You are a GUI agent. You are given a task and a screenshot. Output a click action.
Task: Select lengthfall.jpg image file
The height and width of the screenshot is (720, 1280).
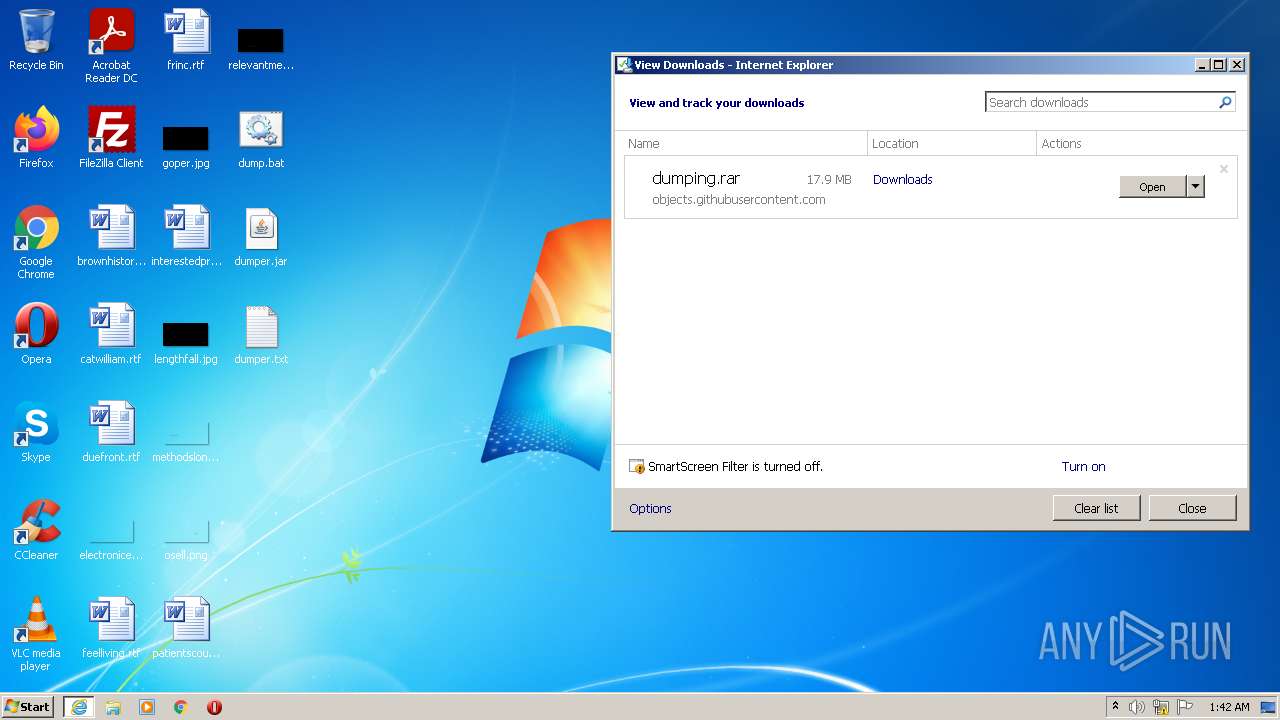[x=186, y=342]
